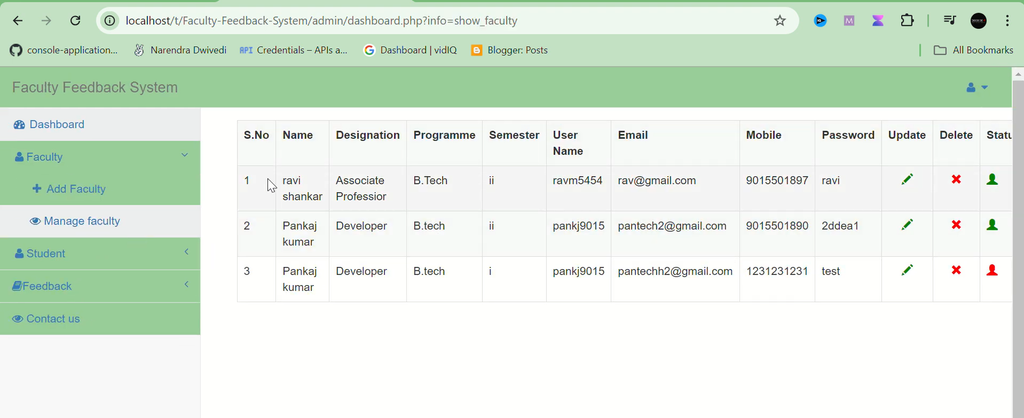Viewport: 1024px width, 418px height.
Task: Open Manage faculty page
Action: [100, 221]
